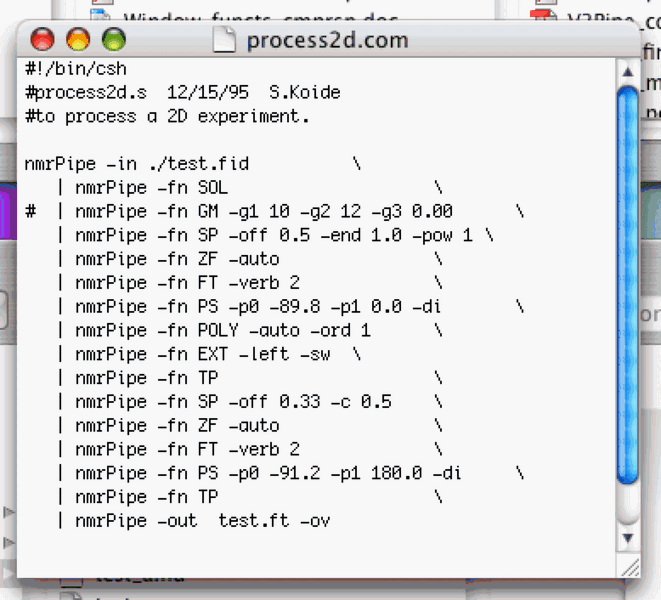Click the 'nmrPipe -out test.ft -ov' line
This screenshot has height=600, width=661.
pyautogui.click(x=193, y=521)
